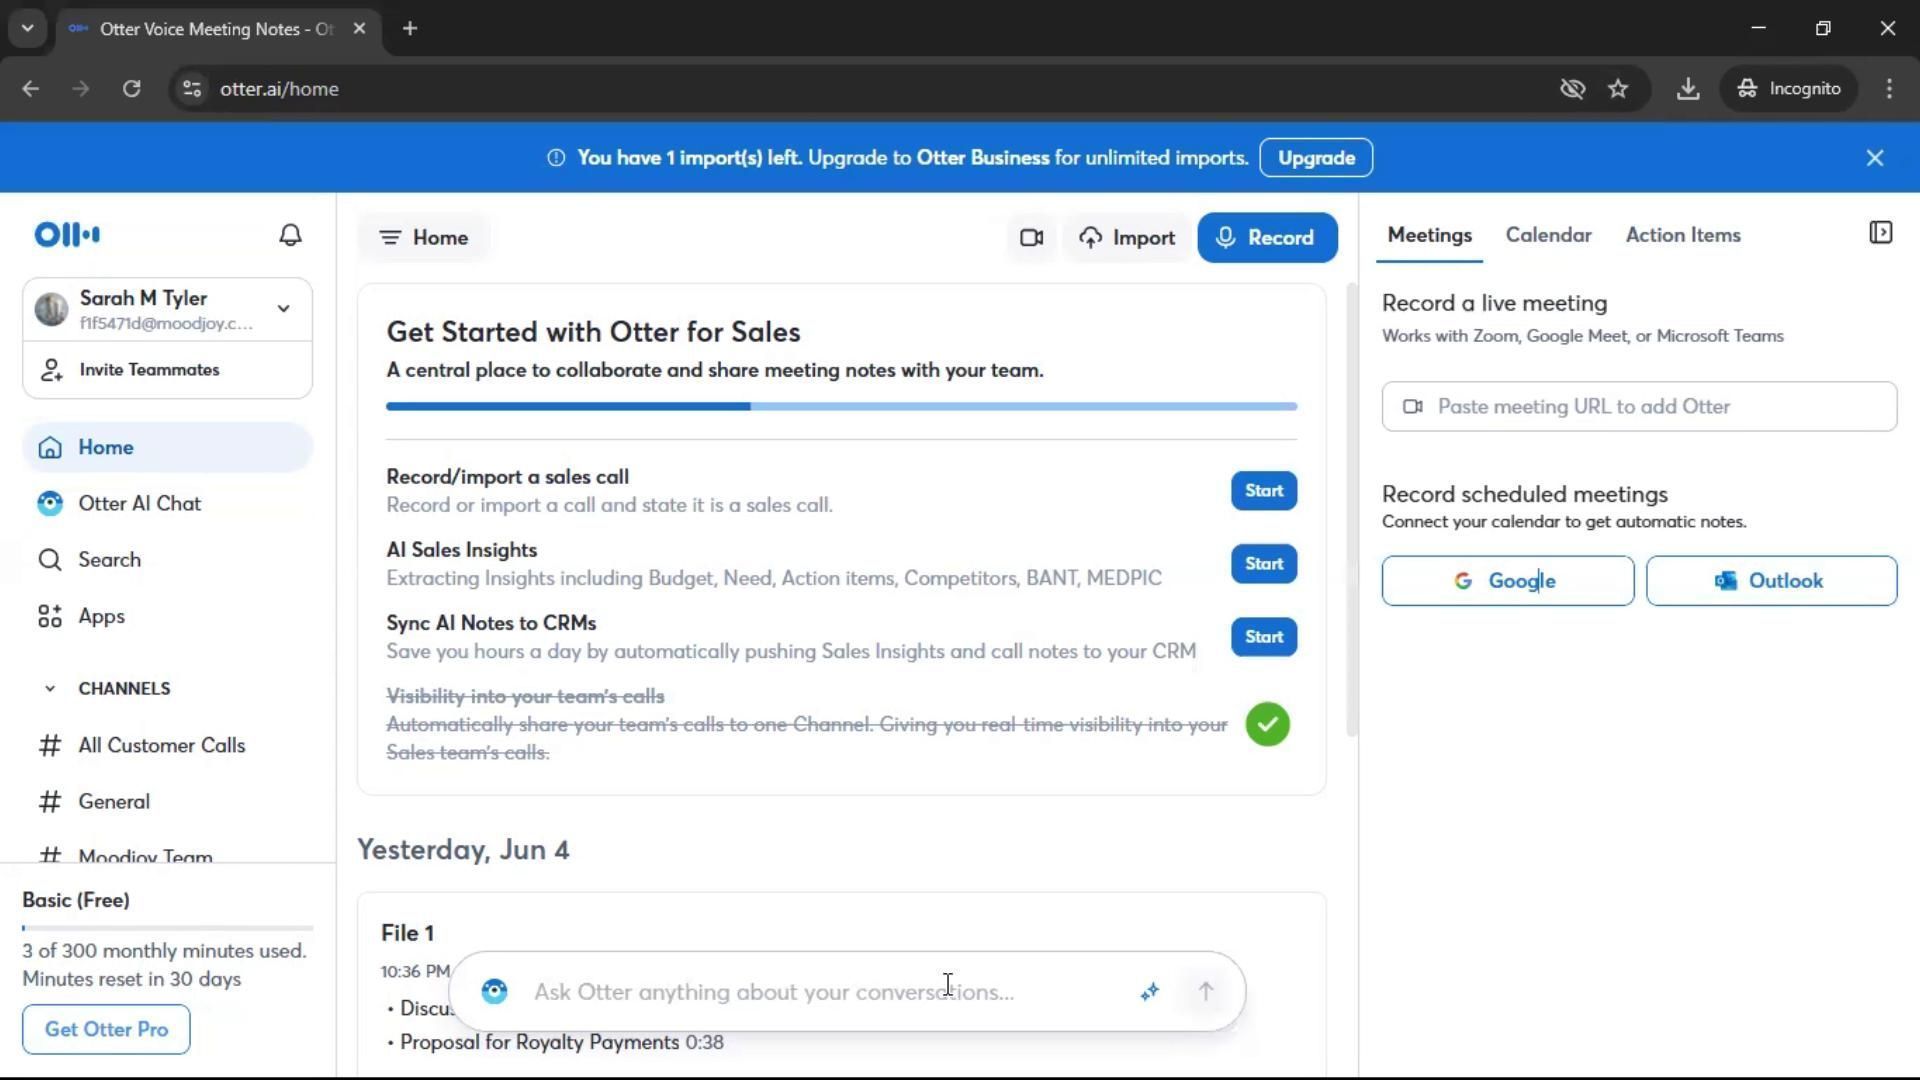The width and height of the screenshot is (1920, 1080).
Task: Open the Search page in sidebar
Action: tap(109, 560)
